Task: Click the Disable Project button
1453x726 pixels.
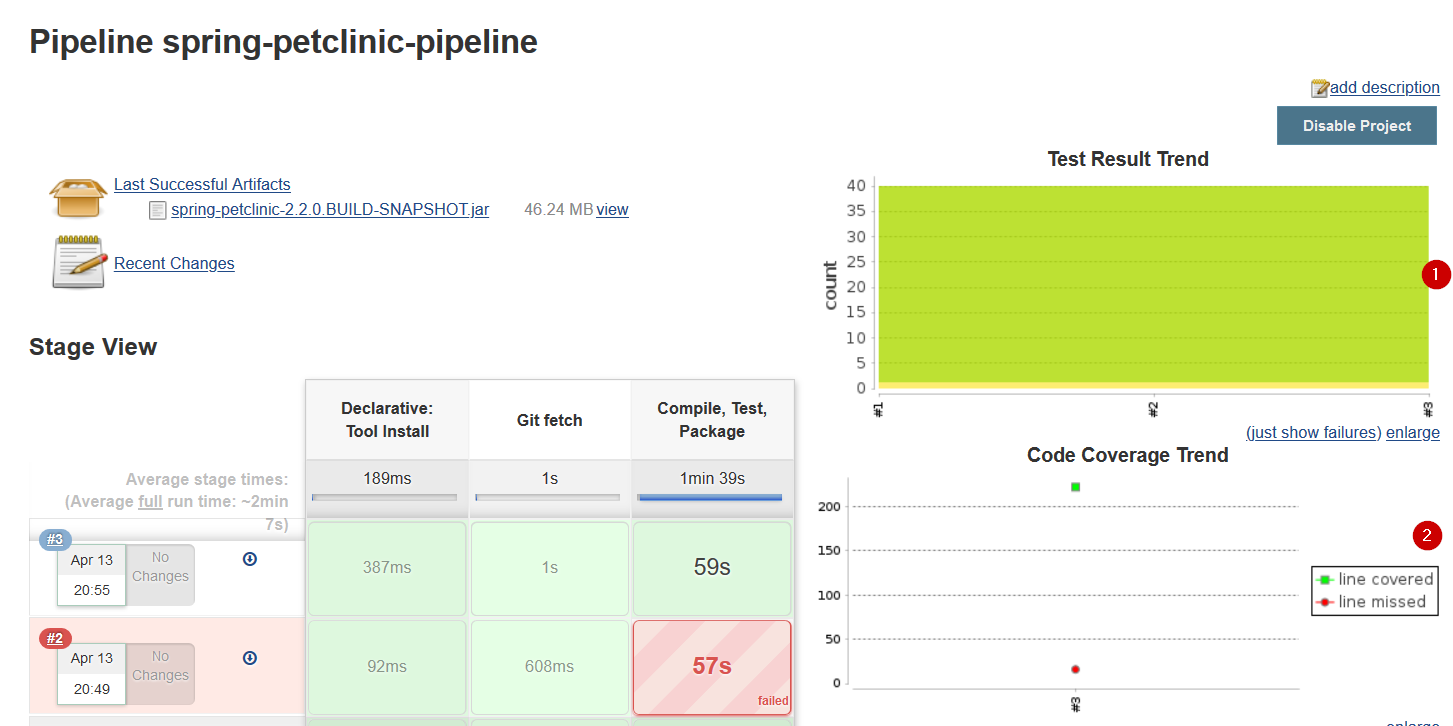Action: point(1356,125)
